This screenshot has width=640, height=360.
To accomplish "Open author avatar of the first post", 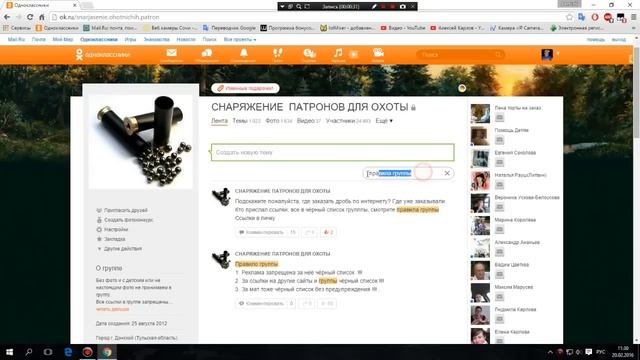I will click(221, 197).
